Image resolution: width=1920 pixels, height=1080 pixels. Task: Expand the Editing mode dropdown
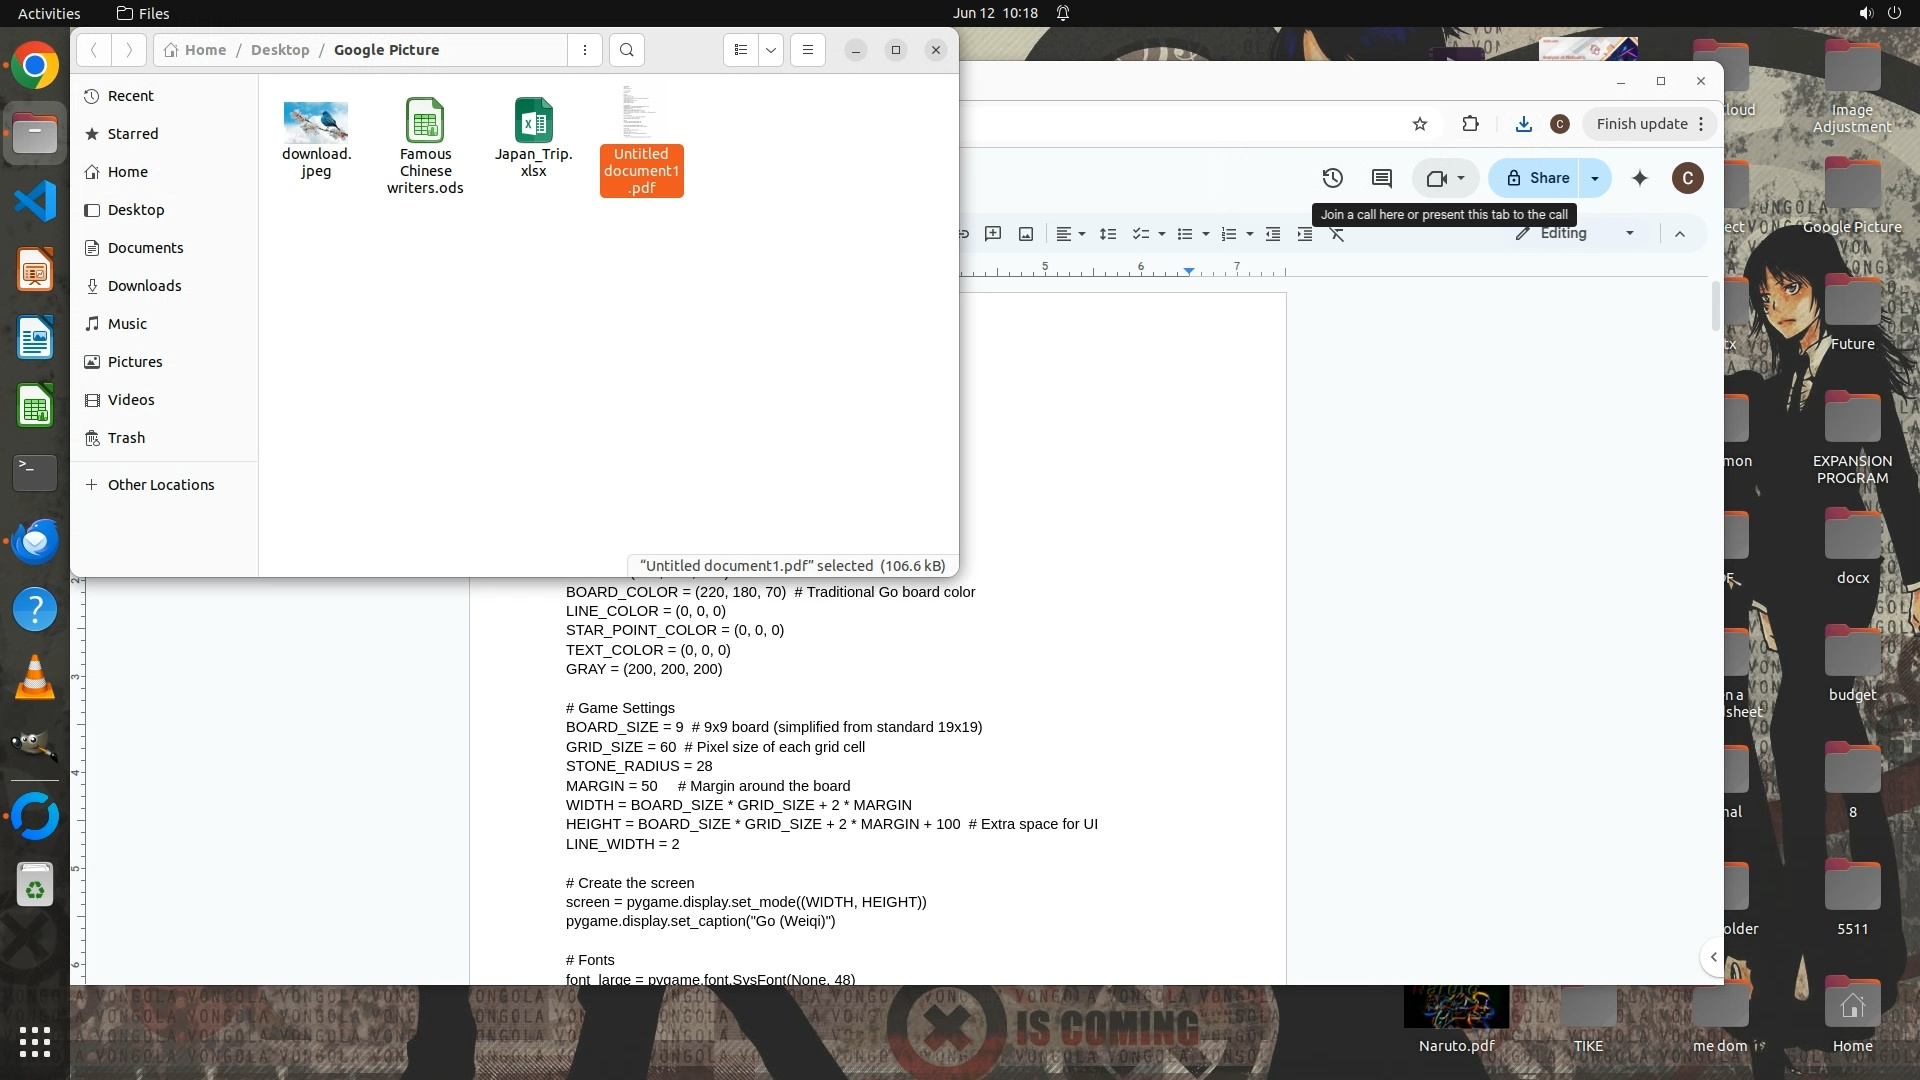point(1630,234)
